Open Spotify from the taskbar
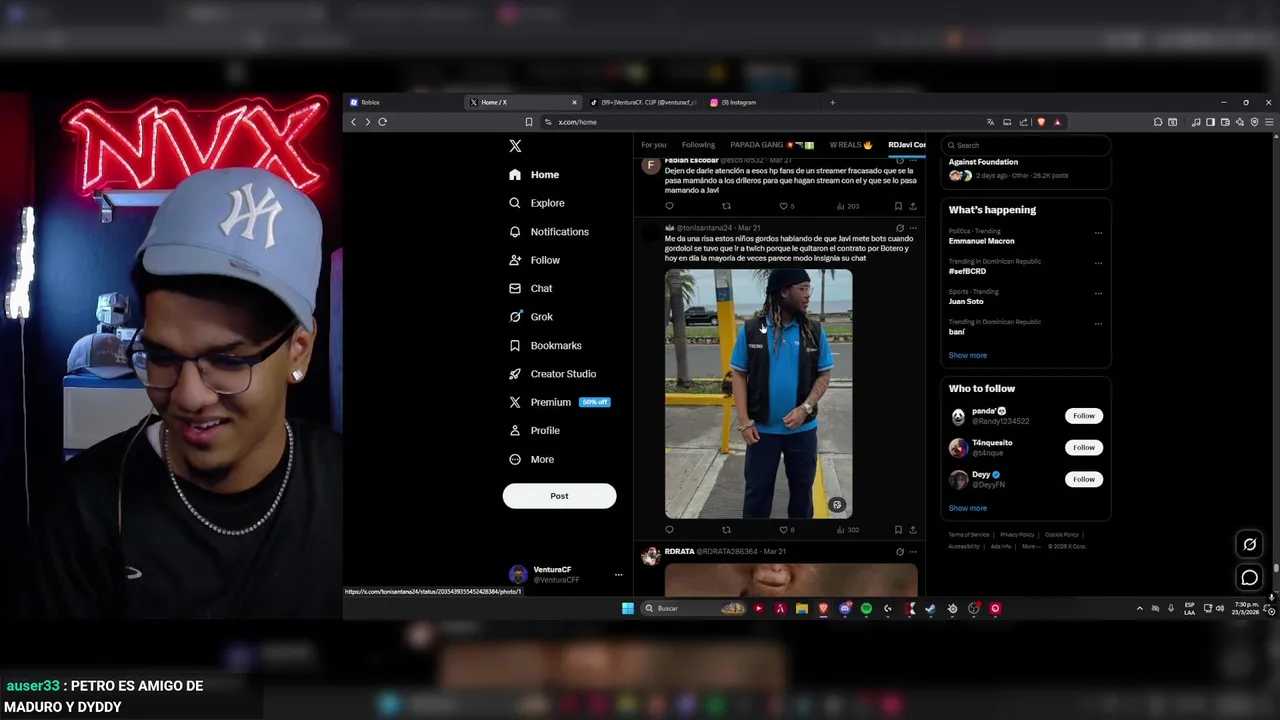 [866, 608]
